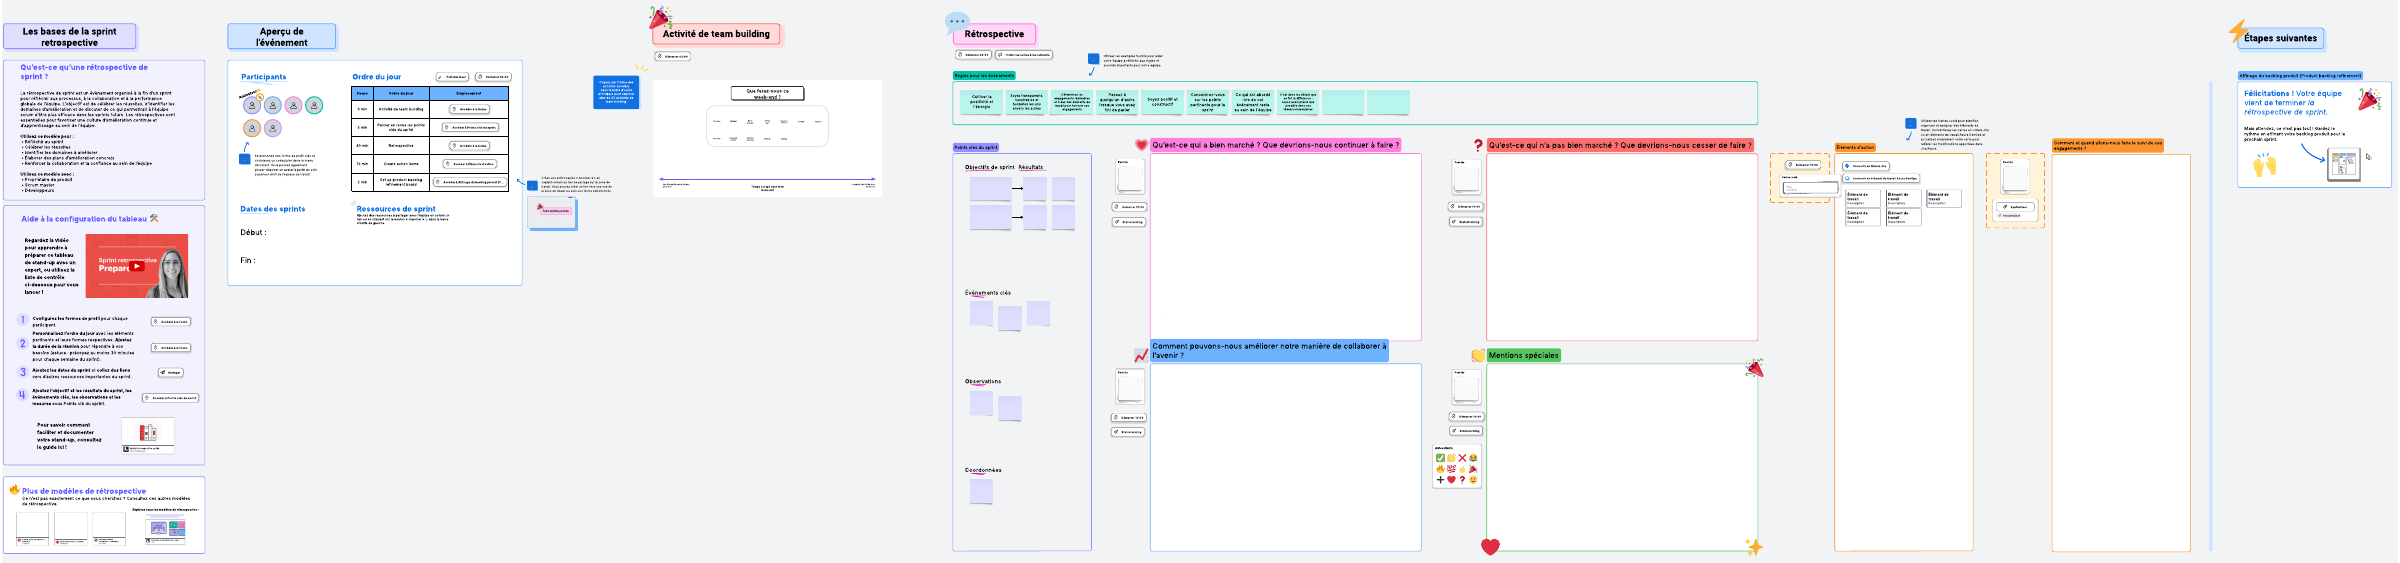Select the raised hands emoji in Félicitations card
Screen dimensions: 2400x563
coord(2264,165)
